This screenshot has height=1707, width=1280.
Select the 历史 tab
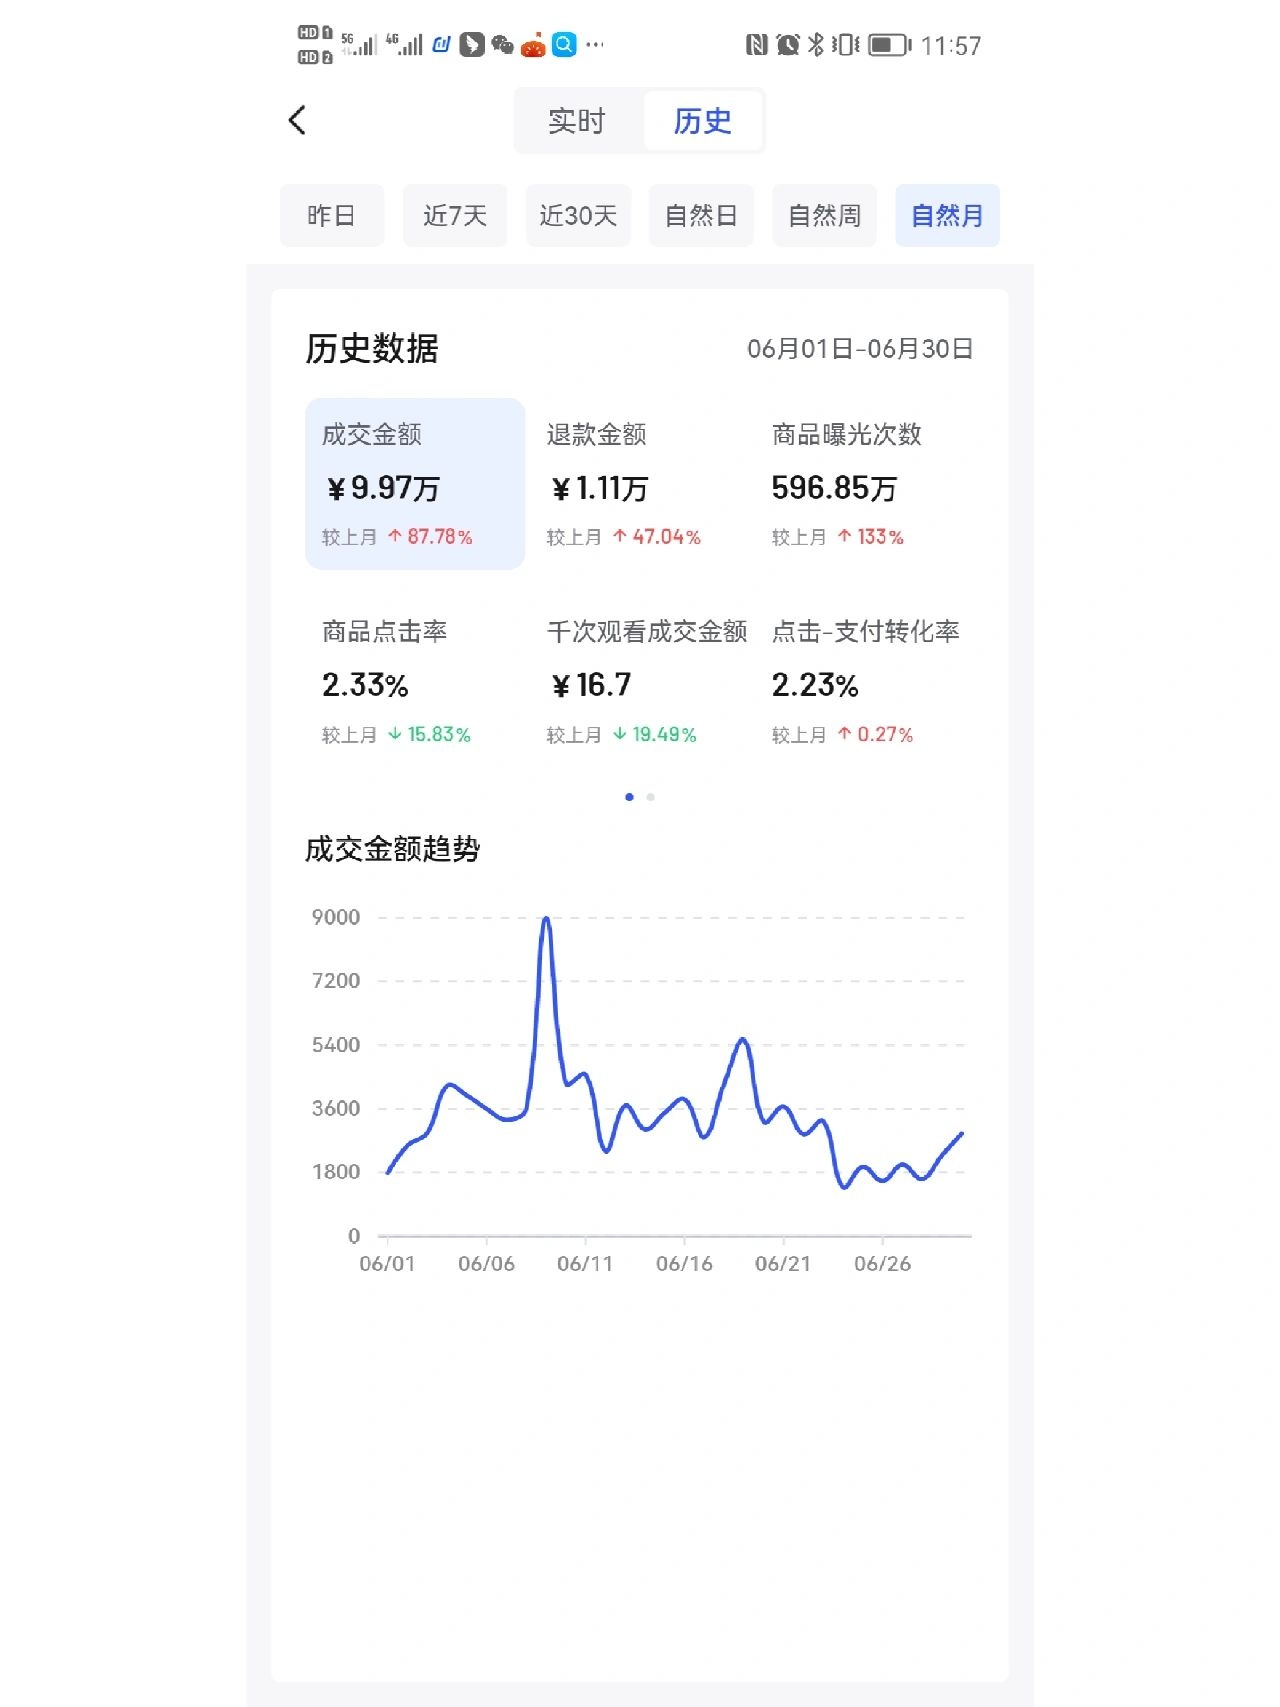(x=702, y=121)
